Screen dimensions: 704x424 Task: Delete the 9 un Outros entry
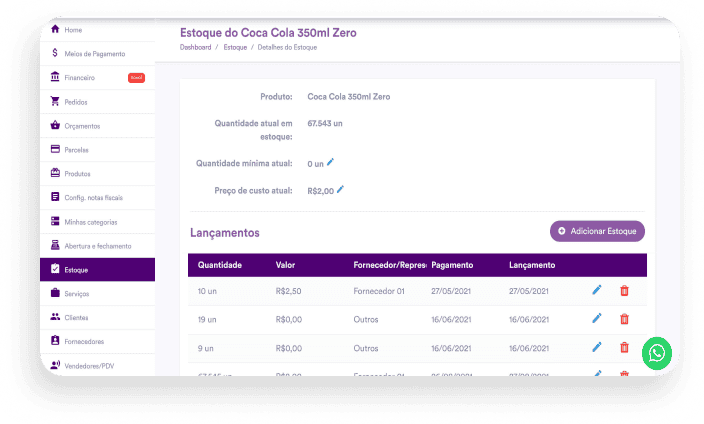pos(624,348)
